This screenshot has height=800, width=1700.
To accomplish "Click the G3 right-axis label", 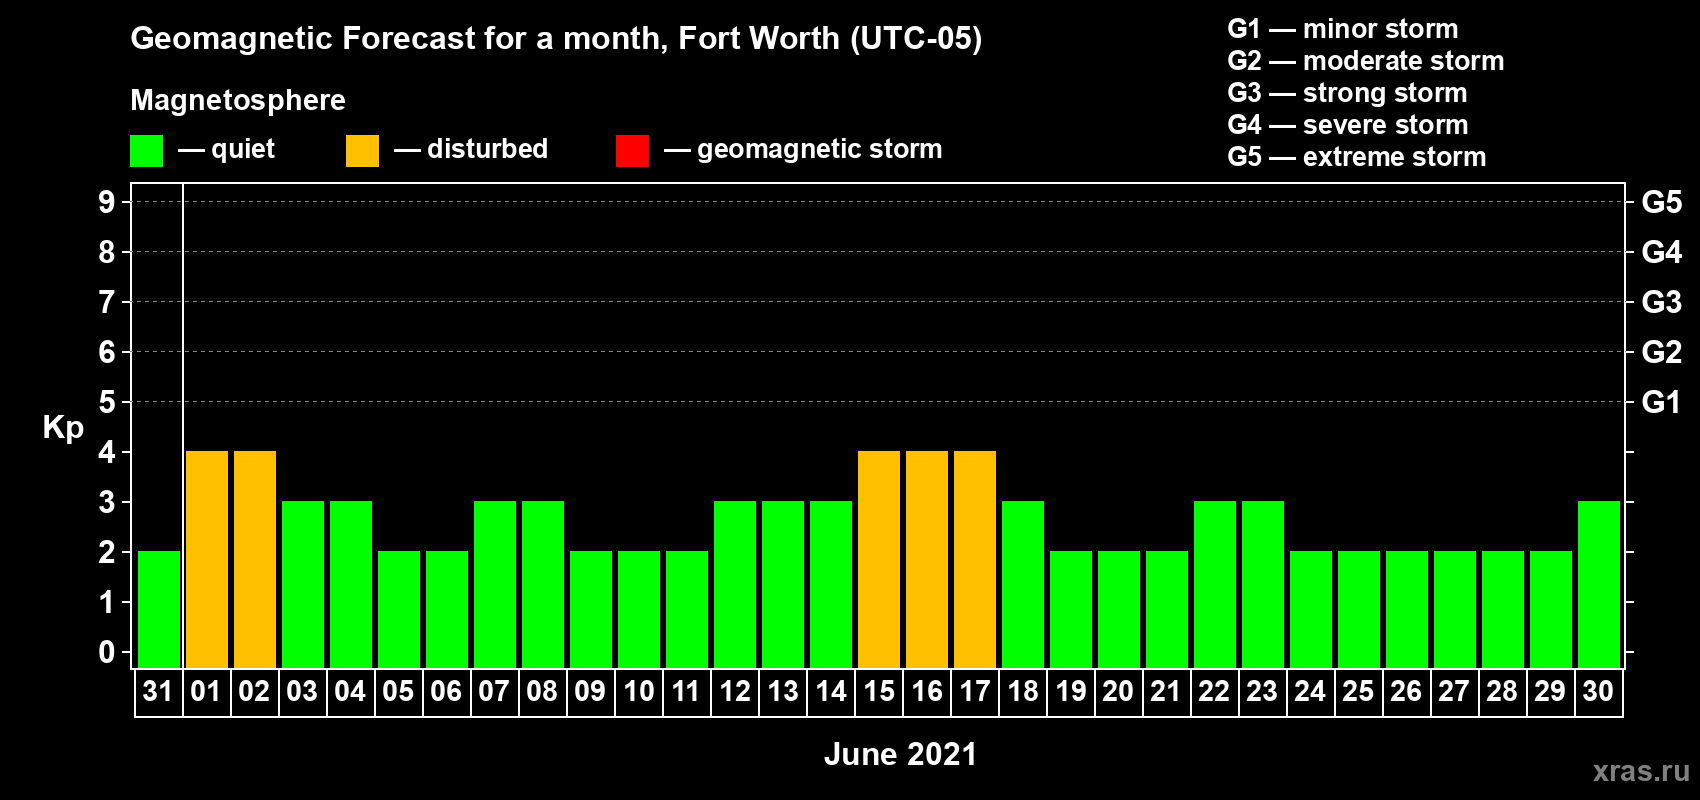I will [1662, 302].
